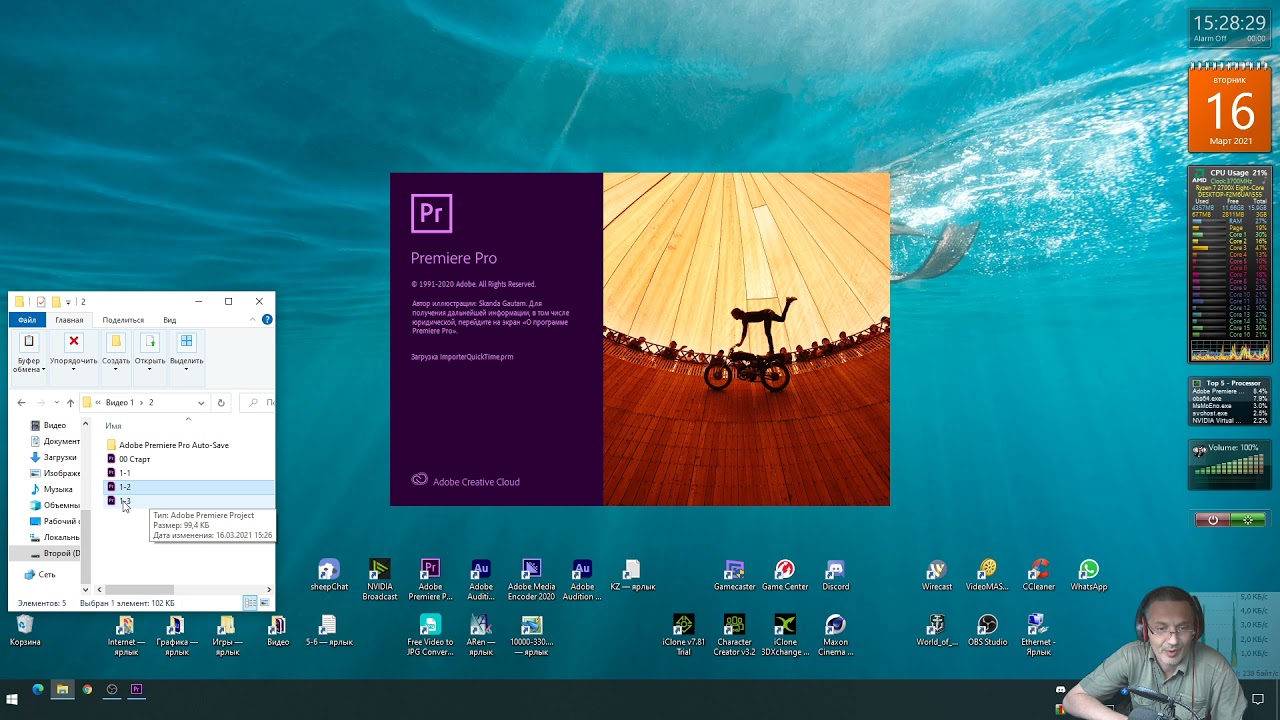
Task: Select the Игры shortcut on the desktop
Action: [x=227, y=635]
